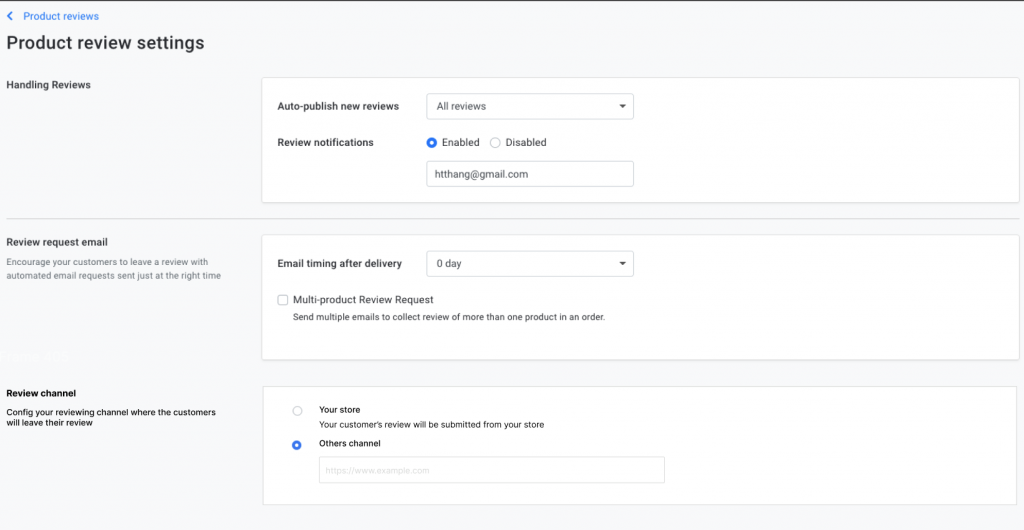Choose the Your store review channel
This screenshot has height=530, width=1024.
[297, 411]
